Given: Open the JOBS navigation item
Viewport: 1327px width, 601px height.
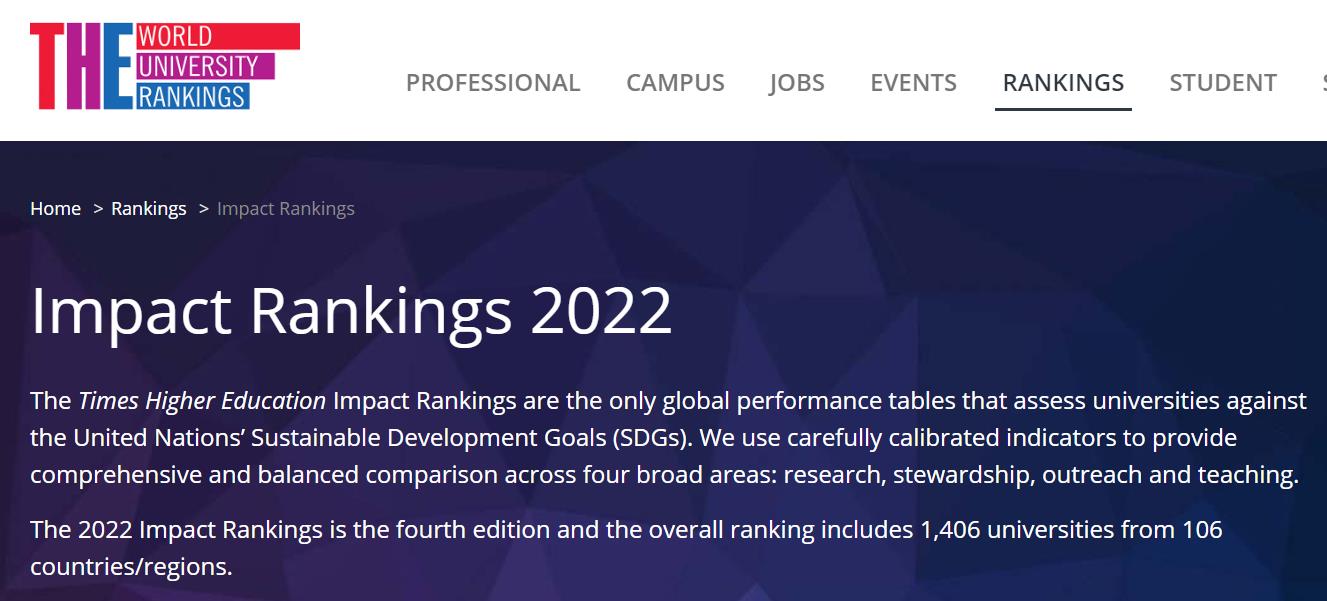Looking at the screenshot, I should point(797,82).
